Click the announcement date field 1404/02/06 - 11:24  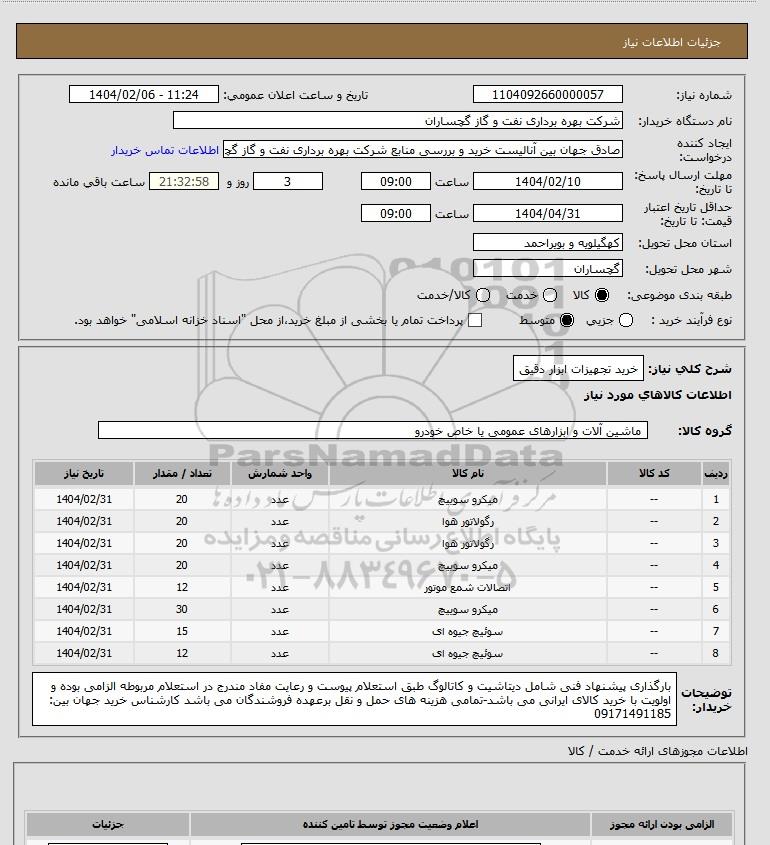[144, 94]
